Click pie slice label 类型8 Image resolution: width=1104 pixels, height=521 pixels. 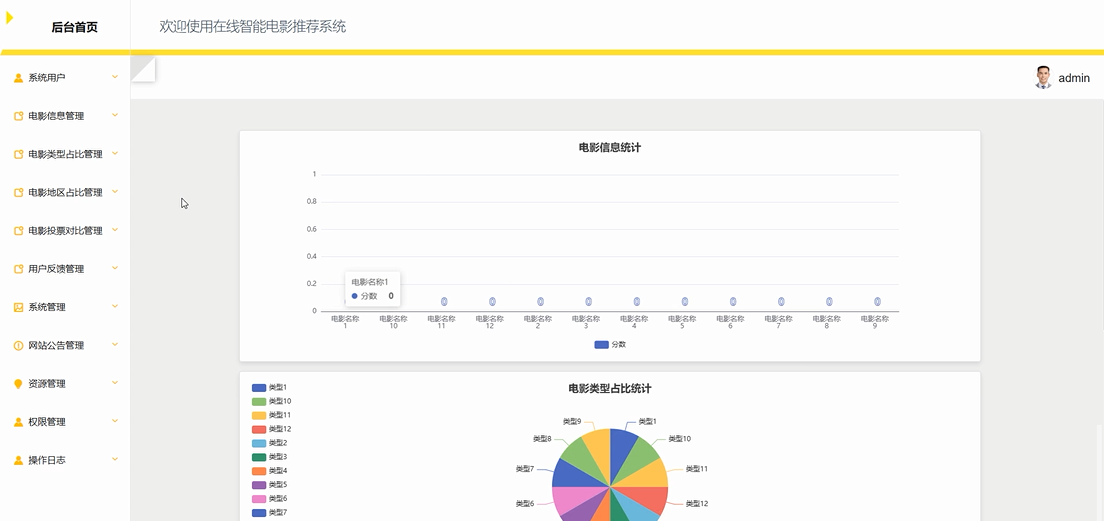click(542, 439)
